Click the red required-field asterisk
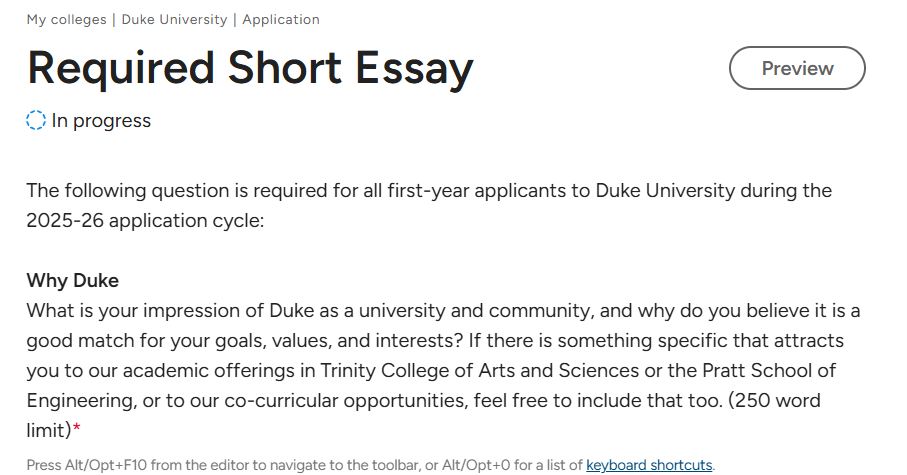 [76, 429]
